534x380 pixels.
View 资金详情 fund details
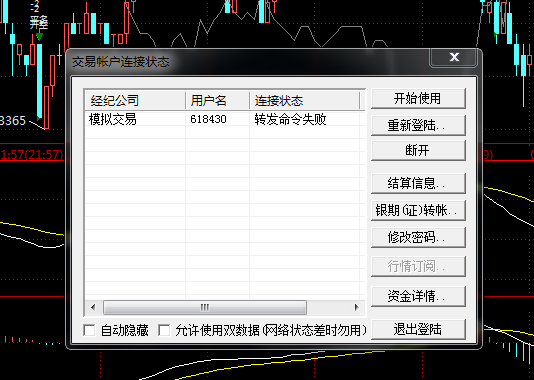click(418, 296)
